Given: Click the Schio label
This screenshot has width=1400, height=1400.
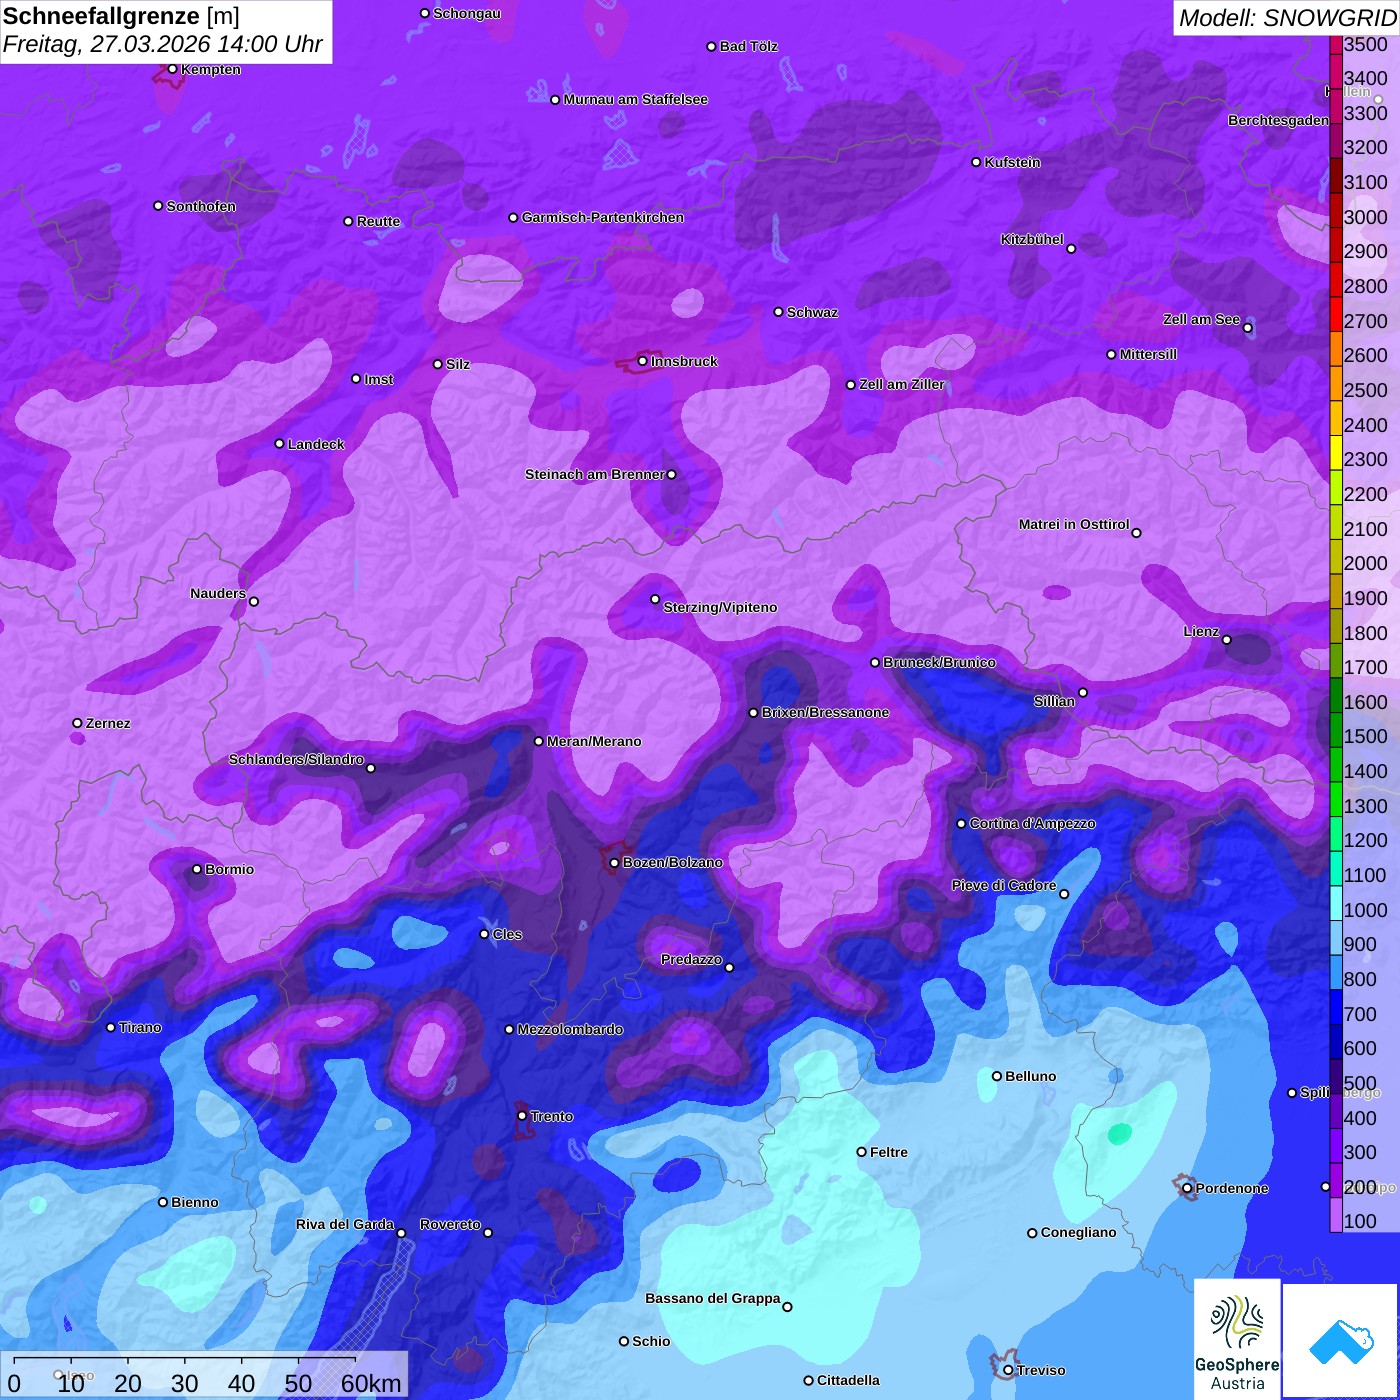Looking at the screenshot, I should click(x=651, y=1341).
